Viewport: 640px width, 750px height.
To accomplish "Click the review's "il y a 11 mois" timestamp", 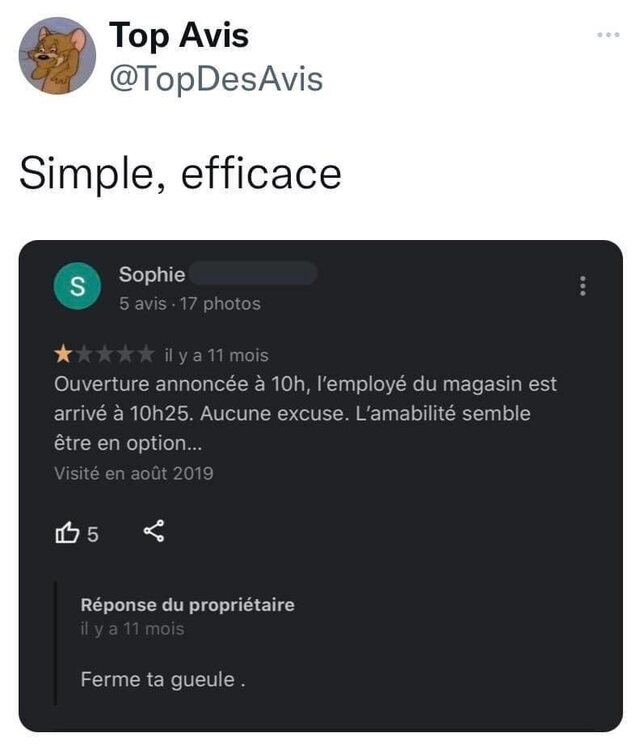I will (216, 355).
